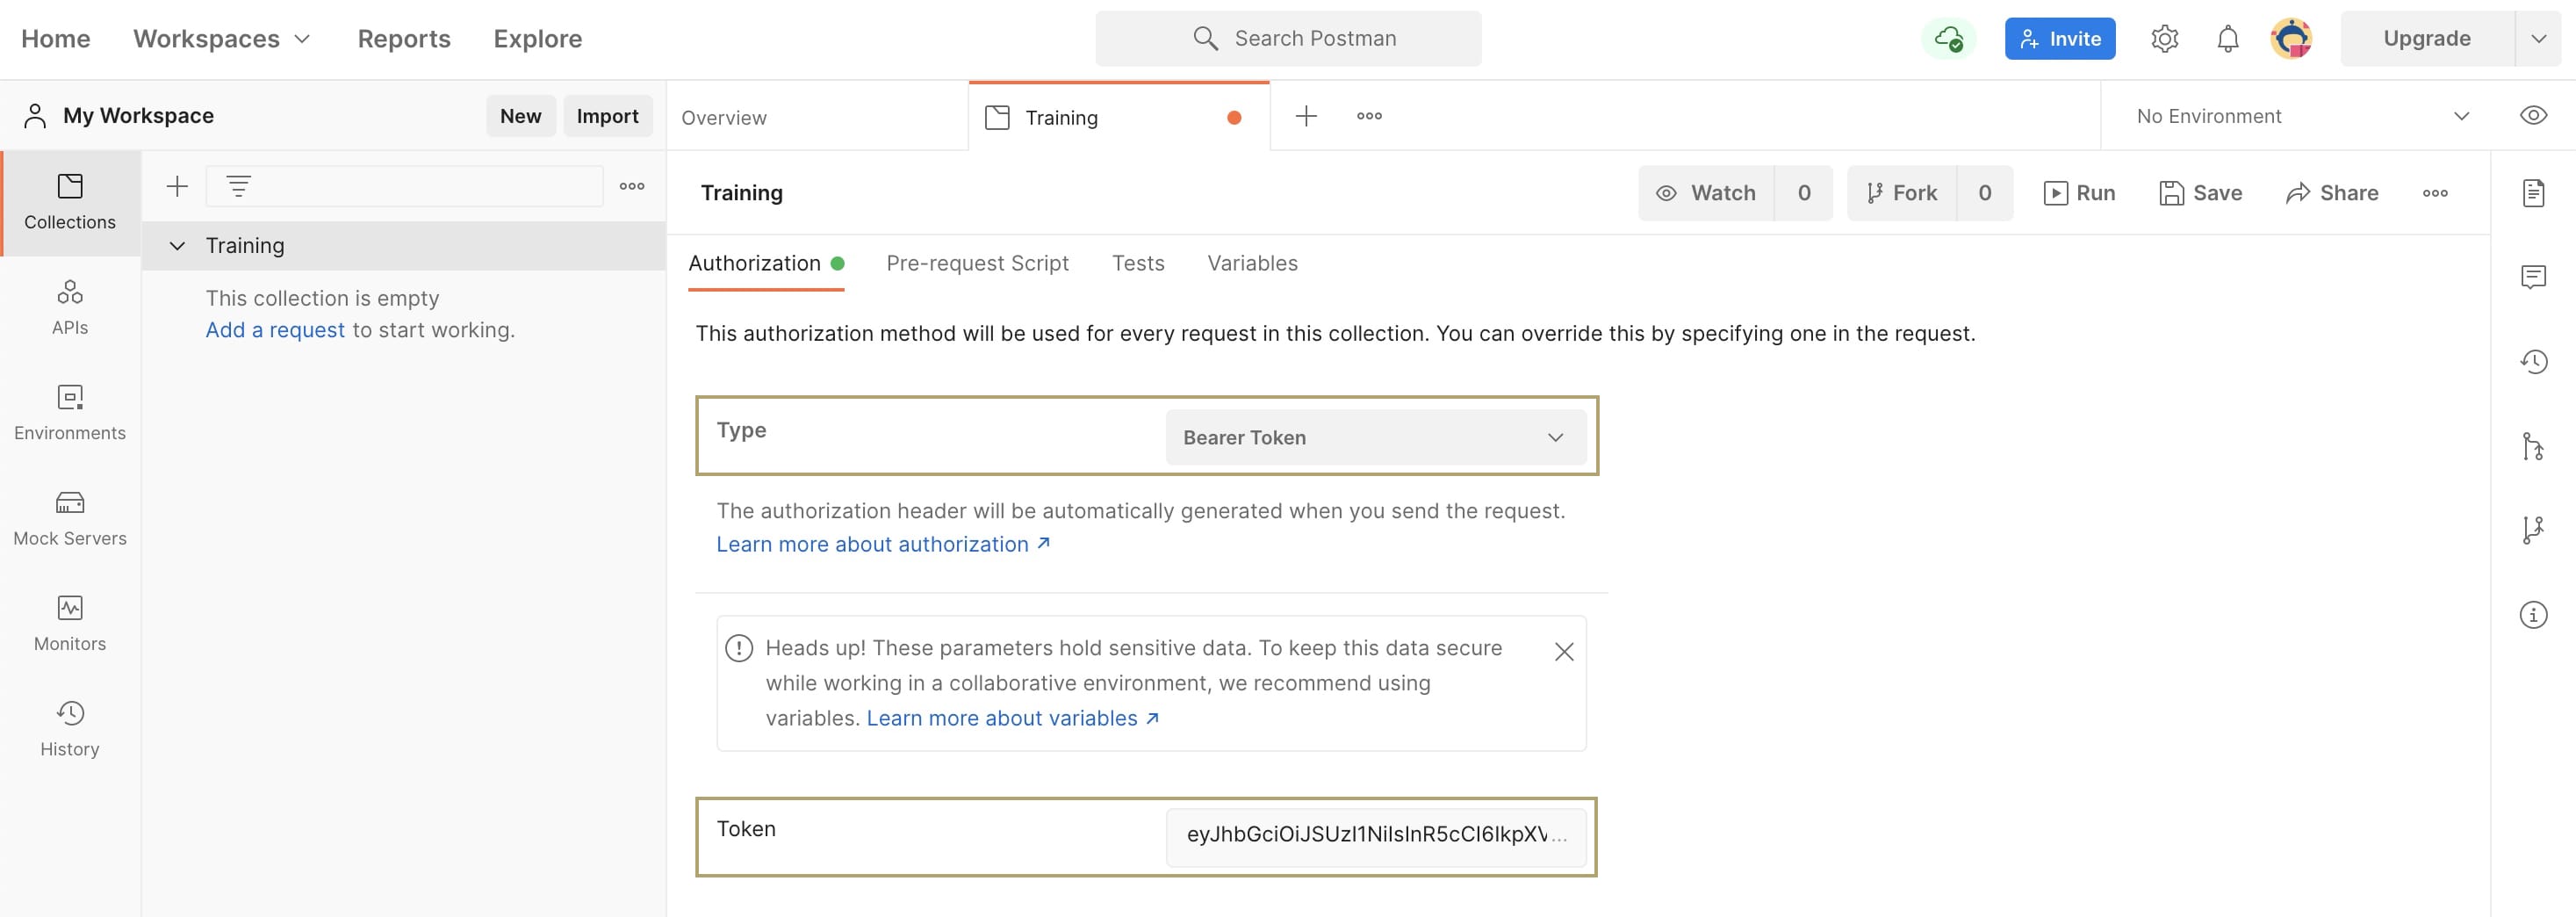
Task: Open Learn more about variables link
Action: tap(1012, 718)
